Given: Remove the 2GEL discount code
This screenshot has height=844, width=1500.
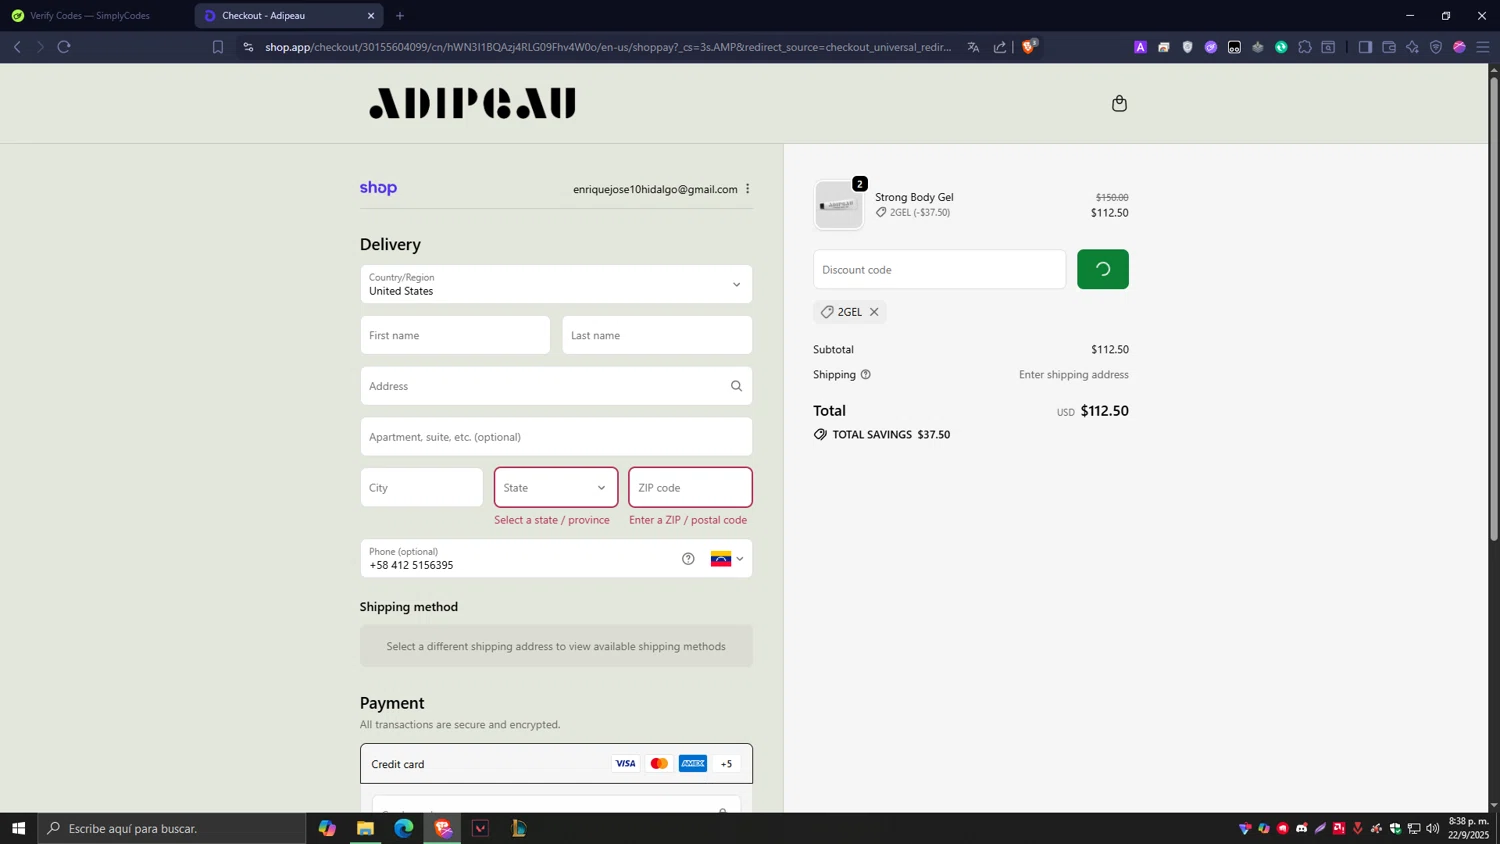Looking at the screenshot, I should 874,312.
